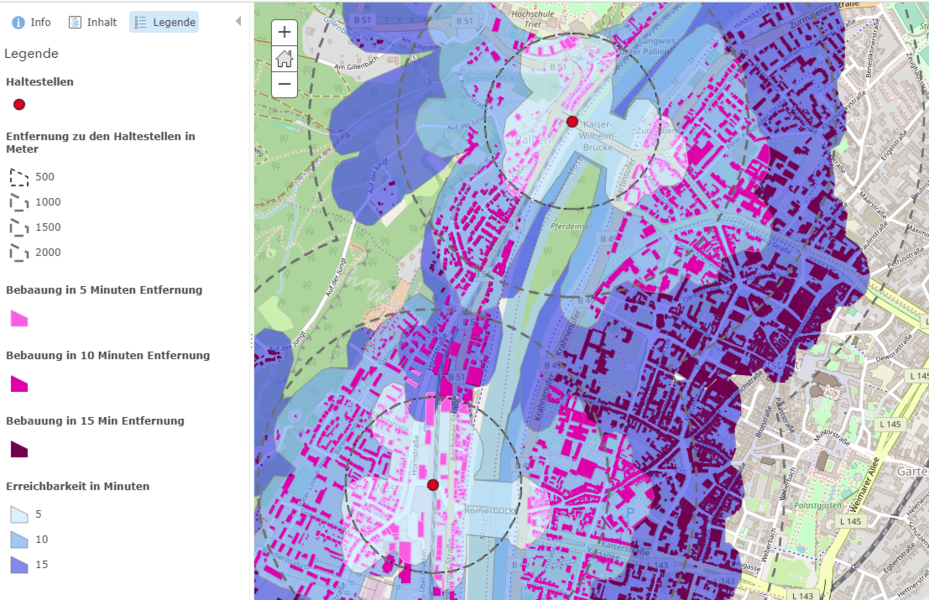The image size is (929, 600).
Task: Click the 1500 meter dashed legend symbol
Action: (19, 227)
